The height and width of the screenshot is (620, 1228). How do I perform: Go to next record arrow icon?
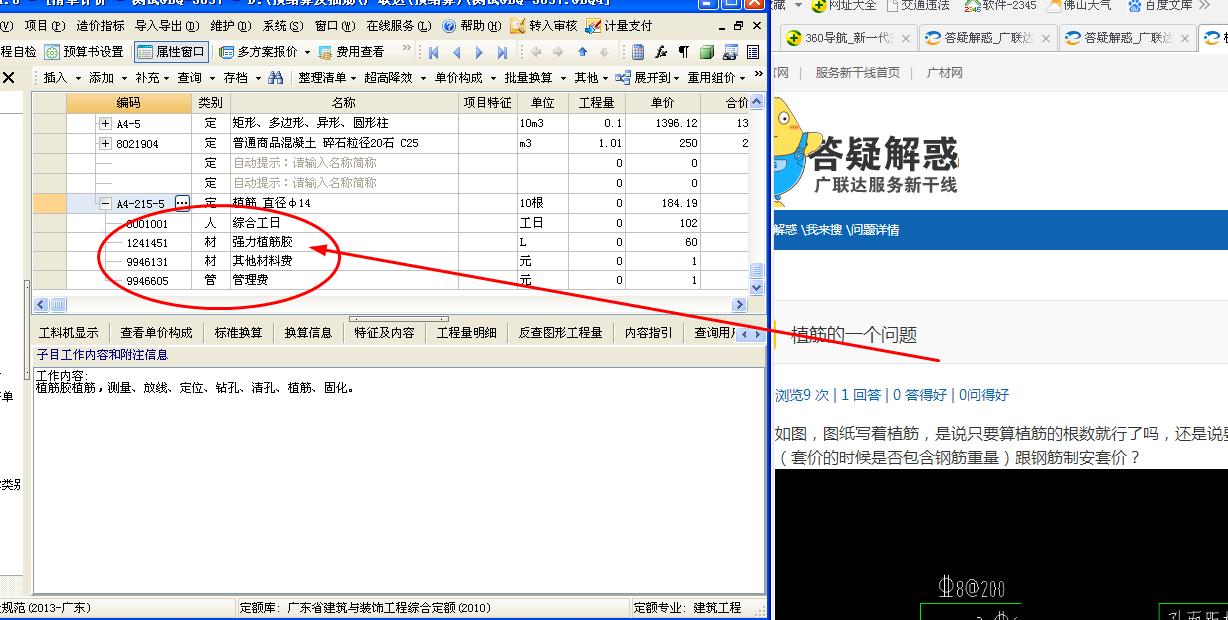(x=480, y=52)
